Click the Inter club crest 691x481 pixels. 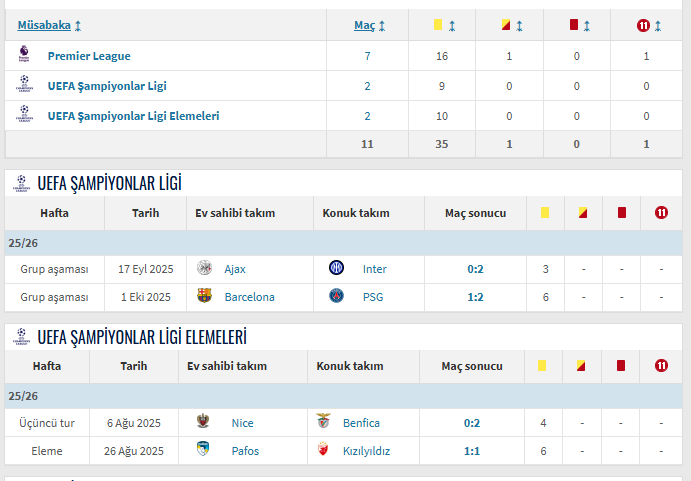tap(336, 268)
